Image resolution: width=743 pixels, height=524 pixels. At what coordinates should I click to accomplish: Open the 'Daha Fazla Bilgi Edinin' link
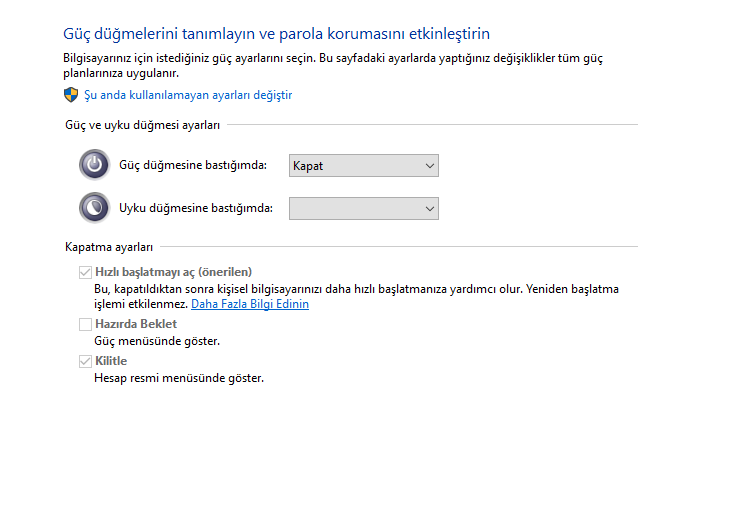[x=250, y=304]
